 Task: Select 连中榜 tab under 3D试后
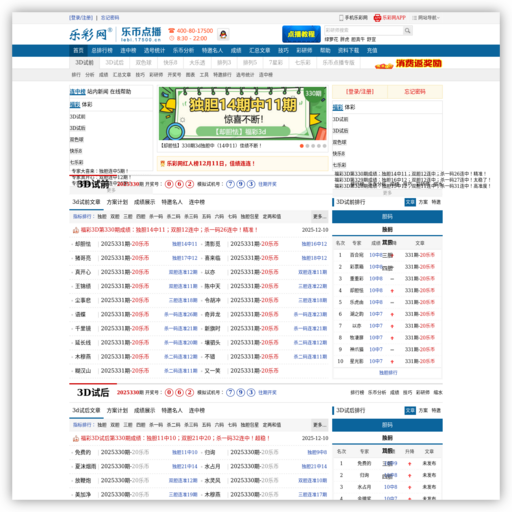(x=197, y=410)
